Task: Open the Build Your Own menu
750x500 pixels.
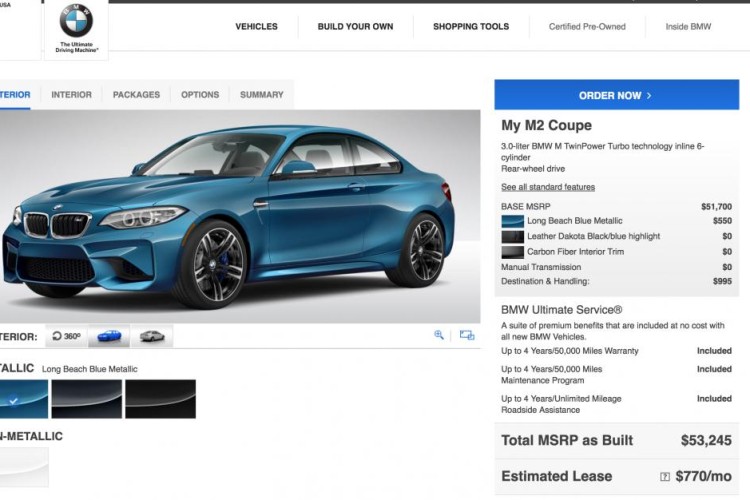Action: pos(355,27)
